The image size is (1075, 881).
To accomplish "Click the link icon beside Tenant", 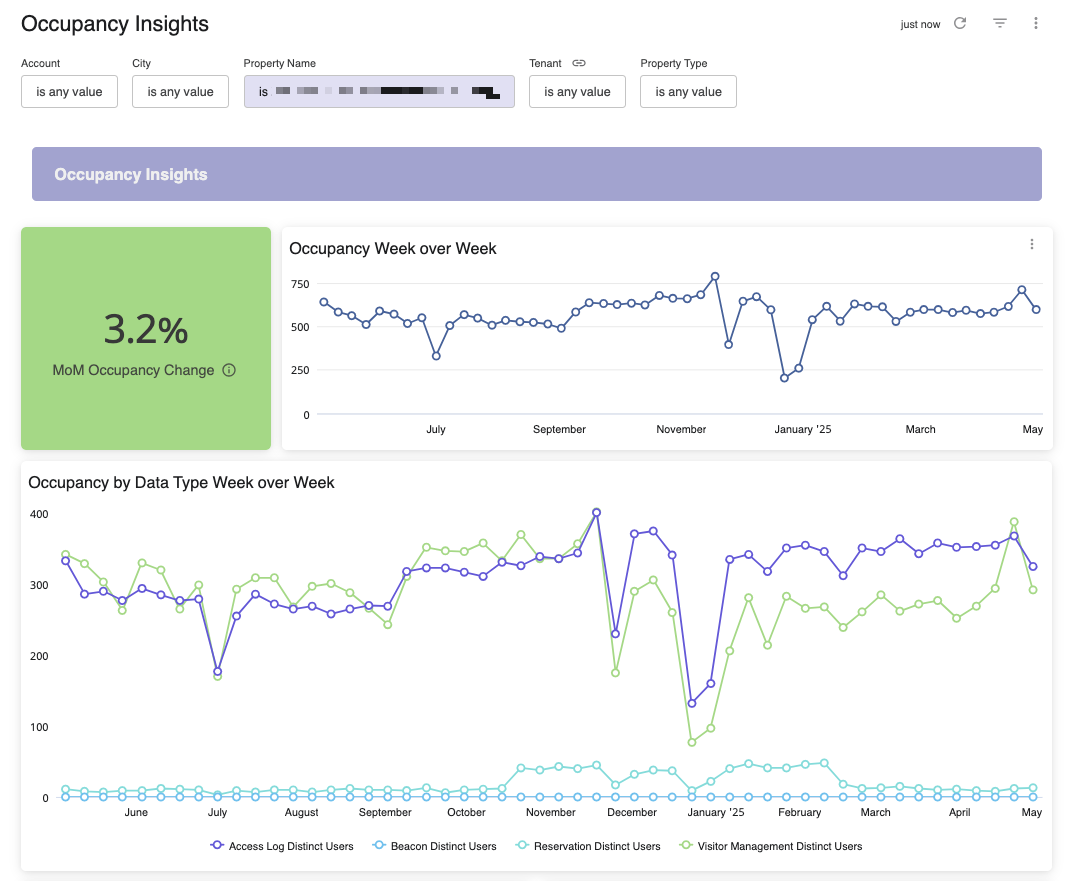I will [x=578, y=63].
